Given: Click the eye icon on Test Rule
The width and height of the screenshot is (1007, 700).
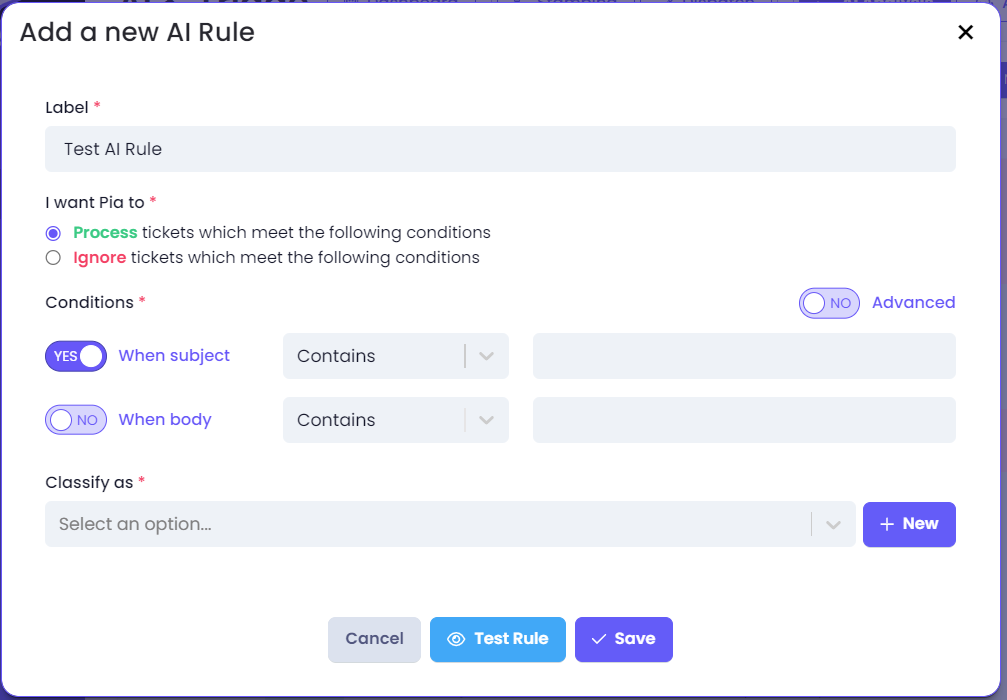Looking at the screenshot, I should [x=456, y=639].
